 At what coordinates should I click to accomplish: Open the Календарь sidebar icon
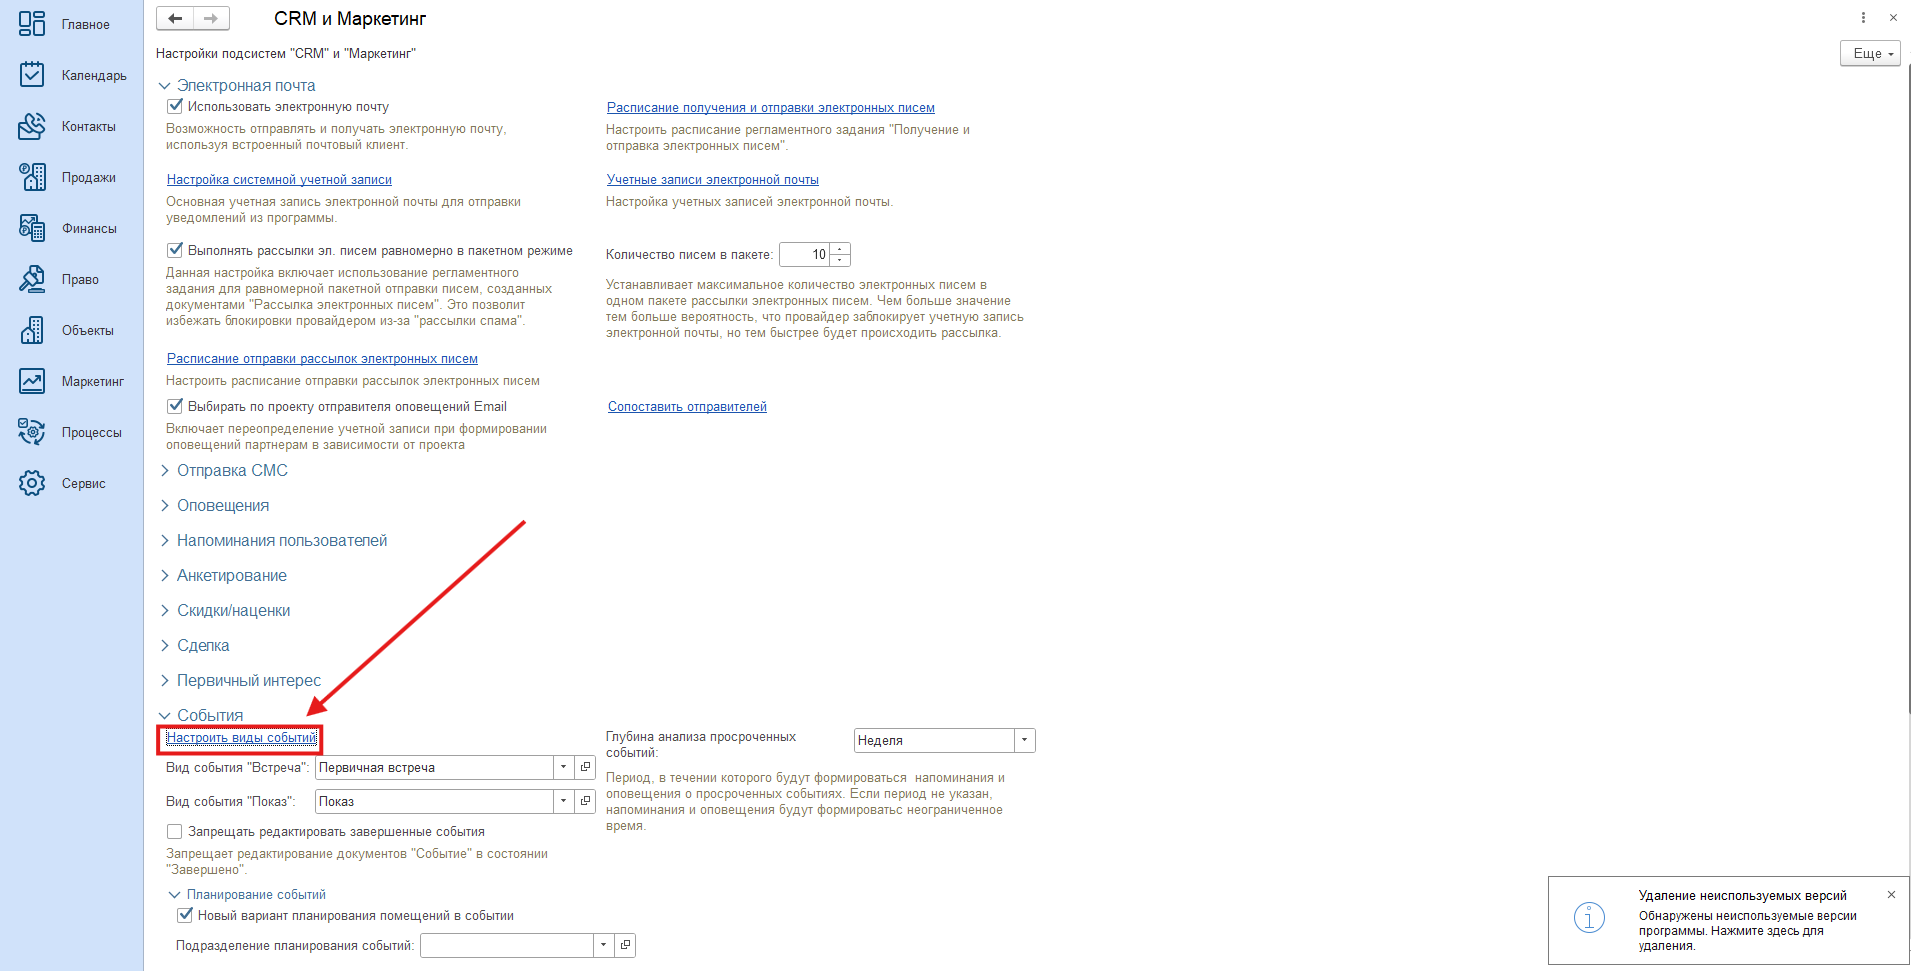(x=32, y=75)
